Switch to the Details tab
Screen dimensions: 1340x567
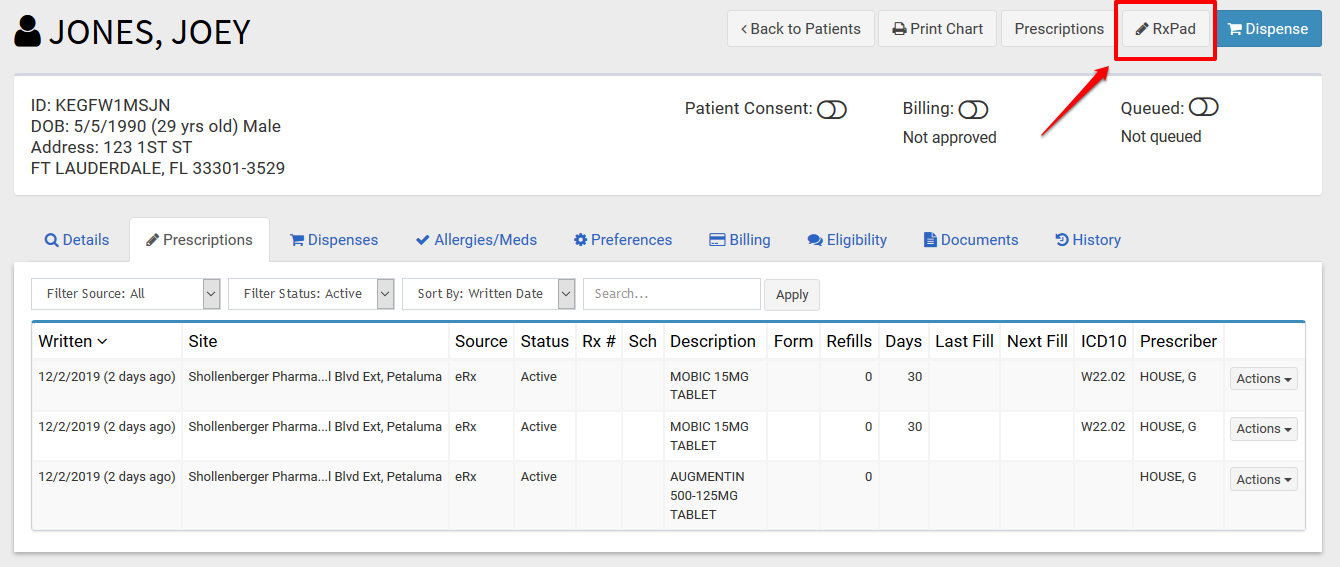pyautogui.click(x=76, y=240)
